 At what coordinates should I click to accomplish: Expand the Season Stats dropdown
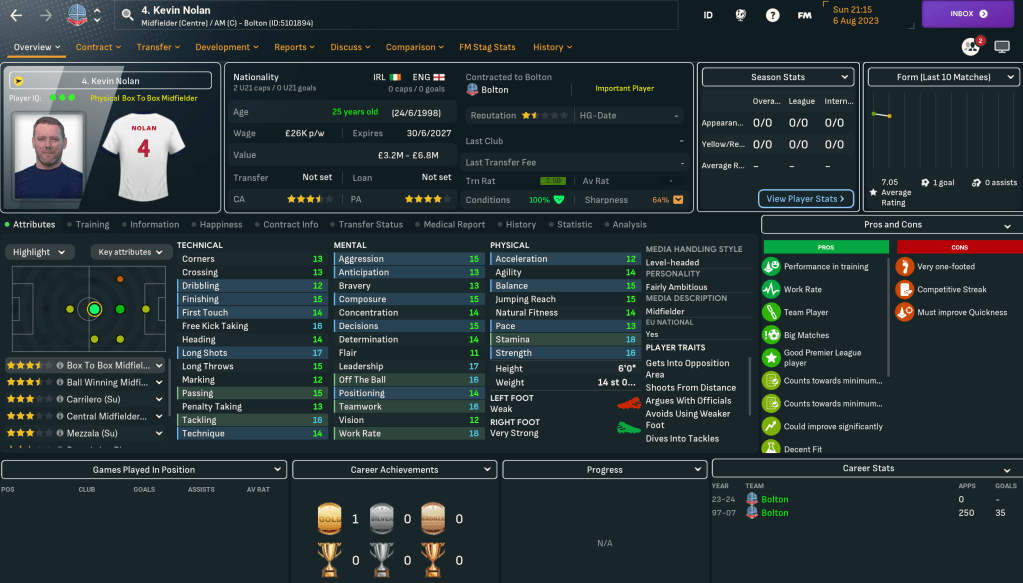(x=777, y=77)
